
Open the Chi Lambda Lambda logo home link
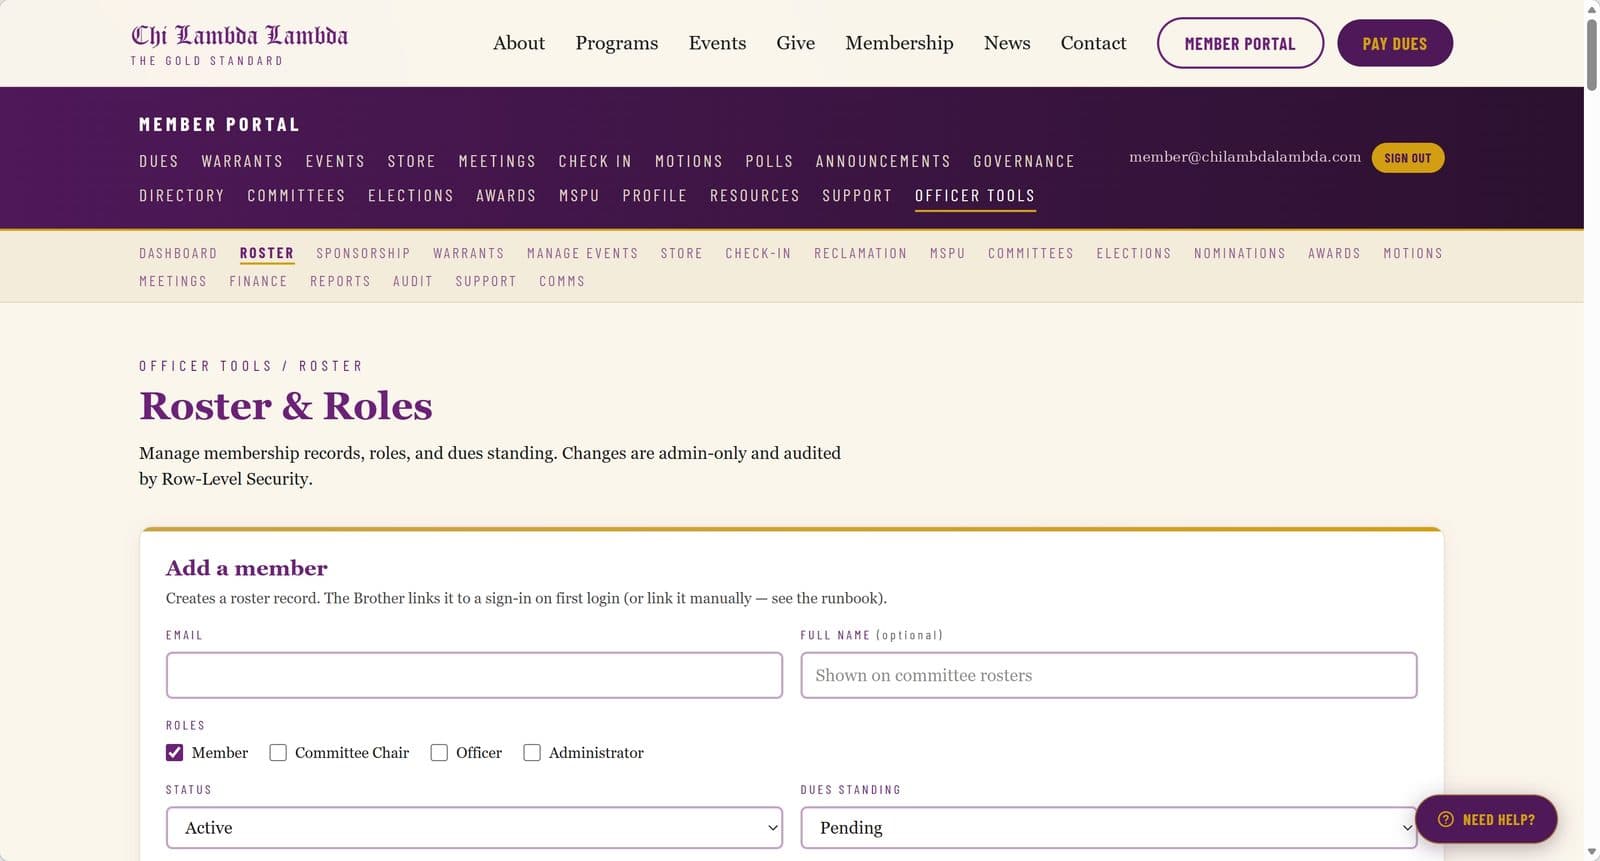[x=239, y=45]
